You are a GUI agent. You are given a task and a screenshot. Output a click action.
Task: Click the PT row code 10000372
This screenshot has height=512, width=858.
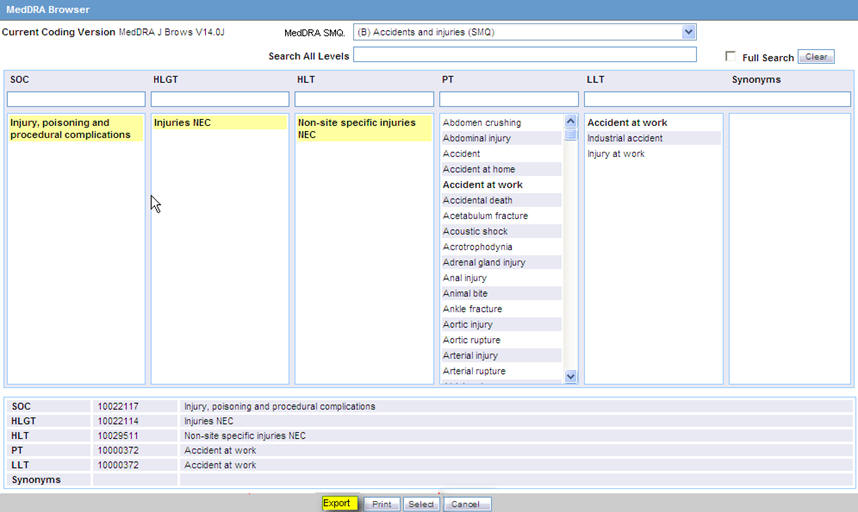(x=118, y=451)
